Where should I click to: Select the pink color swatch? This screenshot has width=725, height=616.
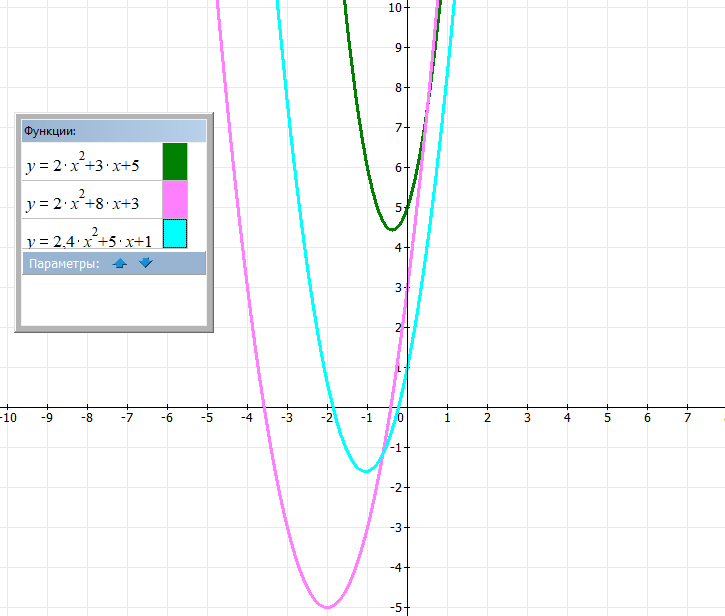(x=175, y=199)
